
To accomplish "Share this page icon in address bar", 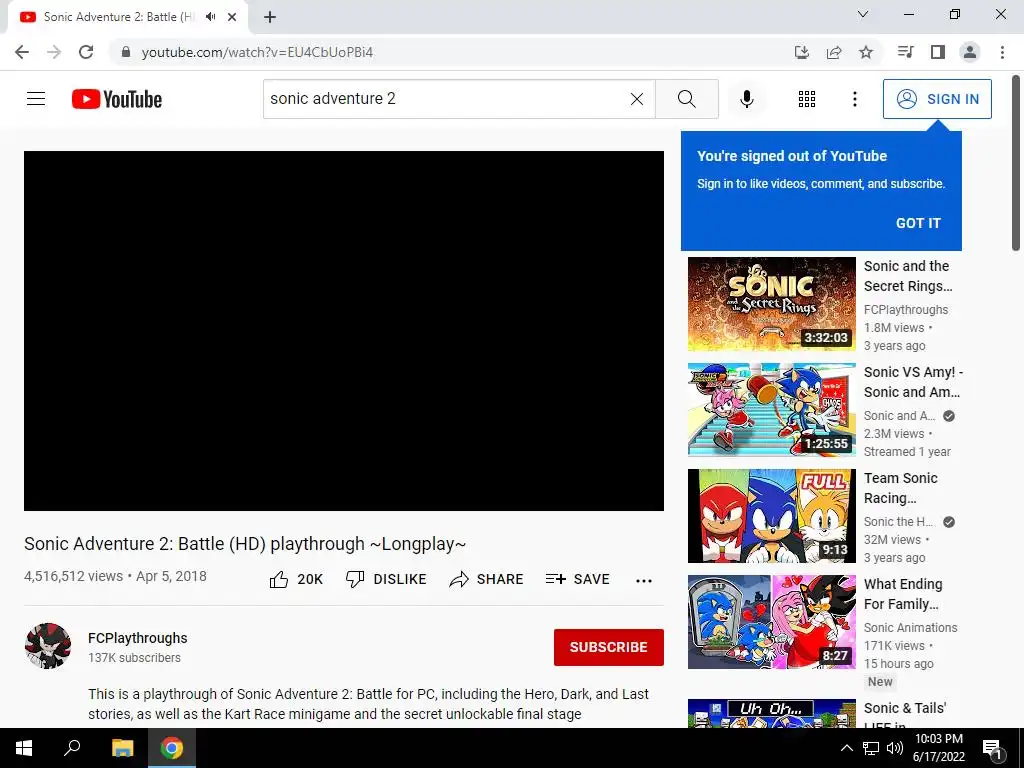I will click(833, 52).
